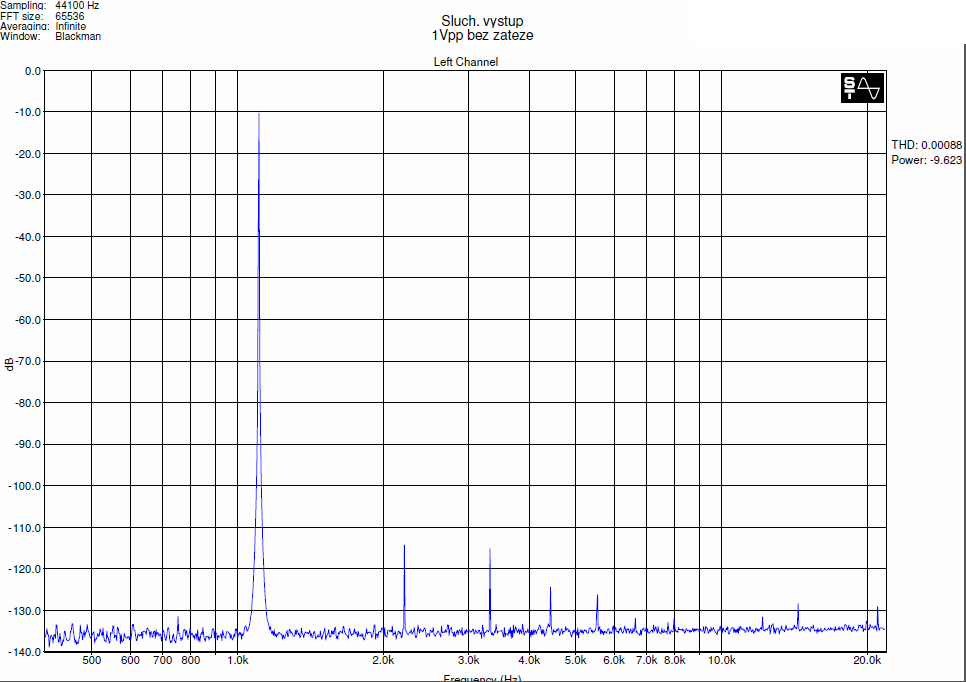
Task: Click the 'dB' y-axis label
Action: 9,364
